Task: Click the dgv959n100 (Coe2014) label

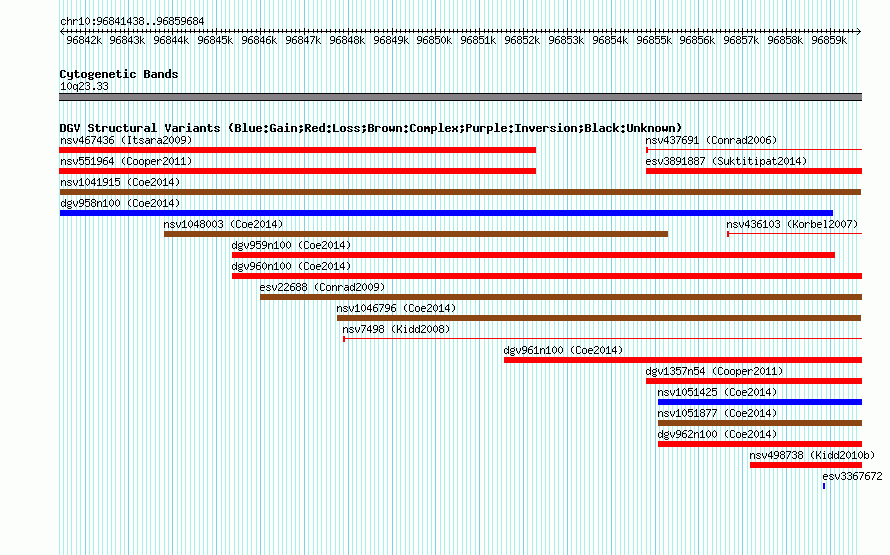Action: coord(291,245)
